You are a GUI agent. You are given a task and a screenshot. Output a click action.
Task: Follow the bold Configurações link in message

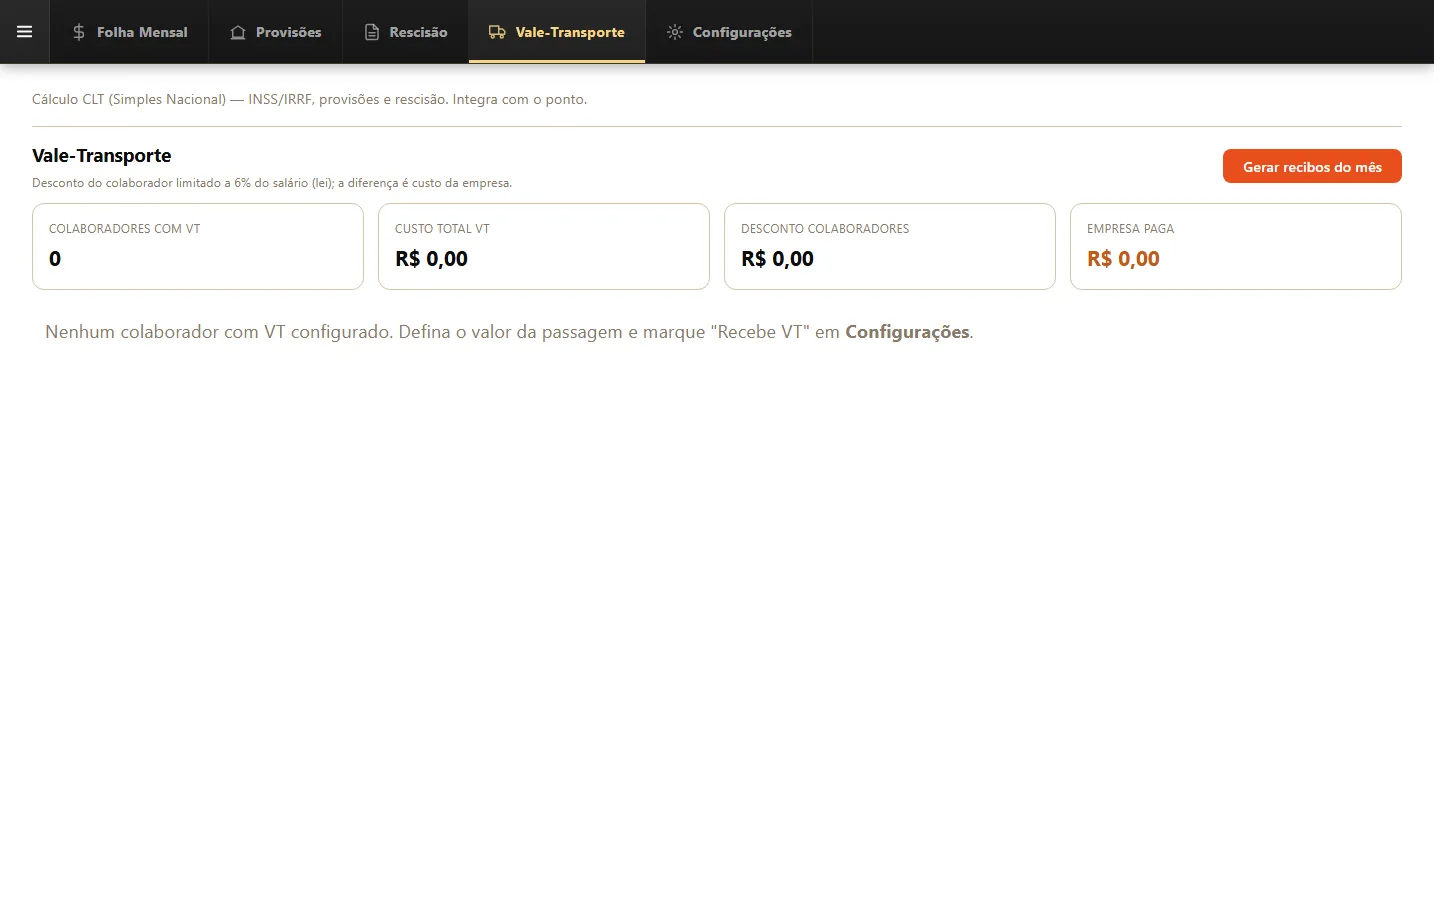point(907,332)
